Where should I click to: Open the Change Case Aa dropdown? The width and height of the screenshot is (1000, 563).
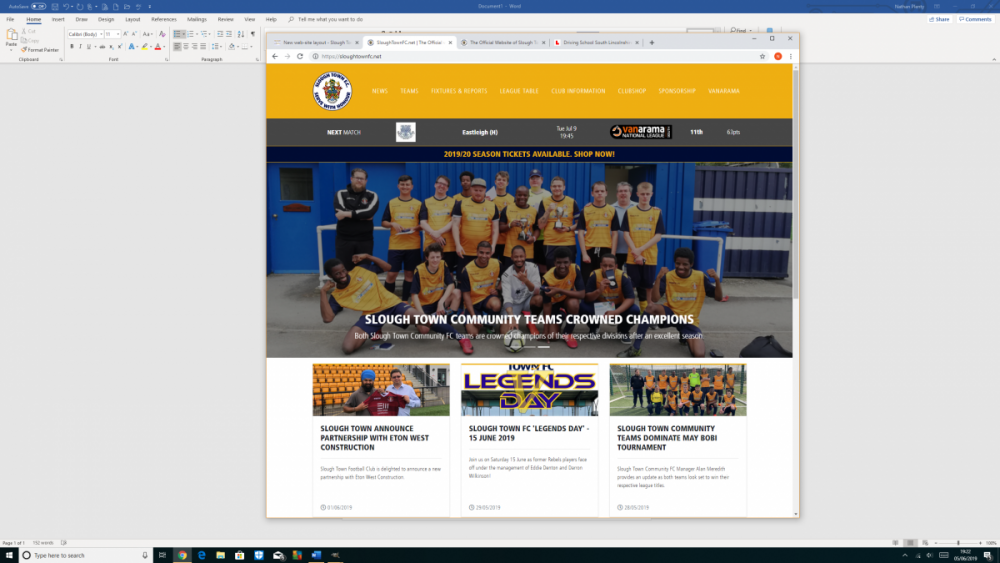click(147, 34)
